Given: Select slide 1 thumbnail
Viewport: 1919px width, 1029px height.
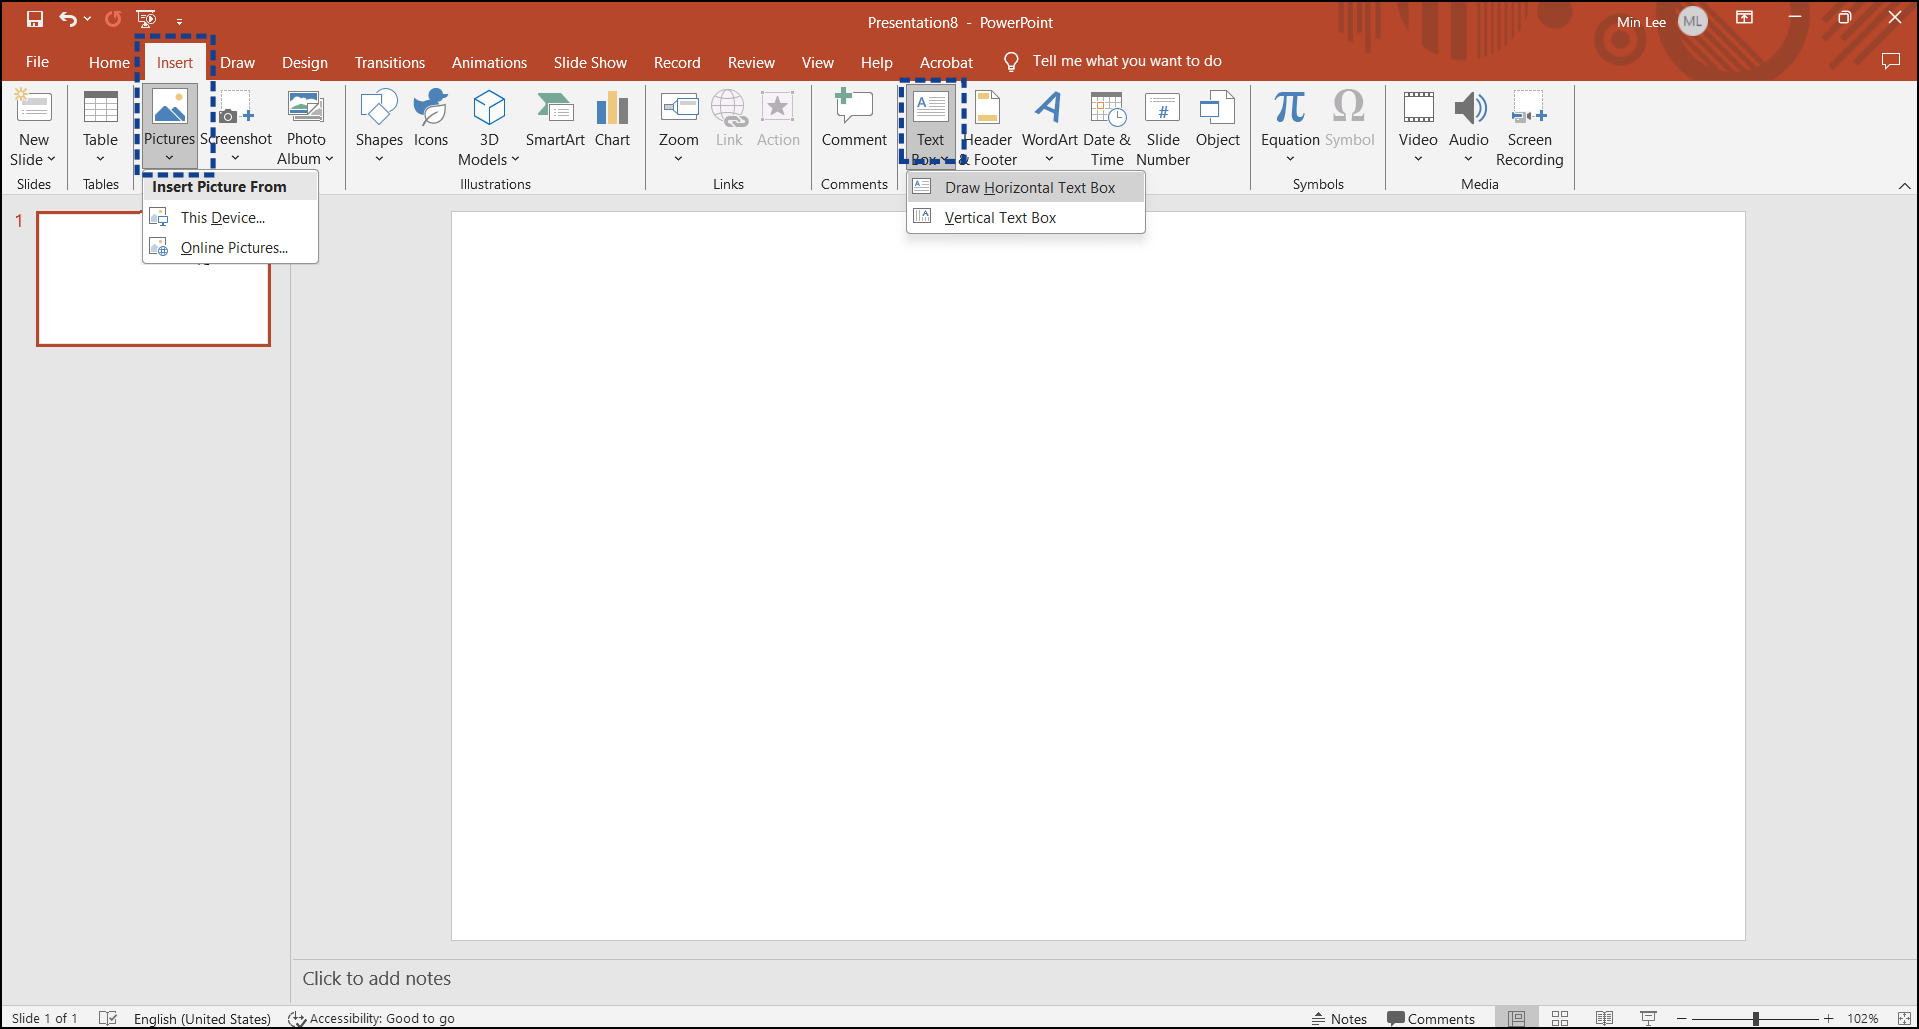Looking at the screenshot, I should click(x=153, y=279).
